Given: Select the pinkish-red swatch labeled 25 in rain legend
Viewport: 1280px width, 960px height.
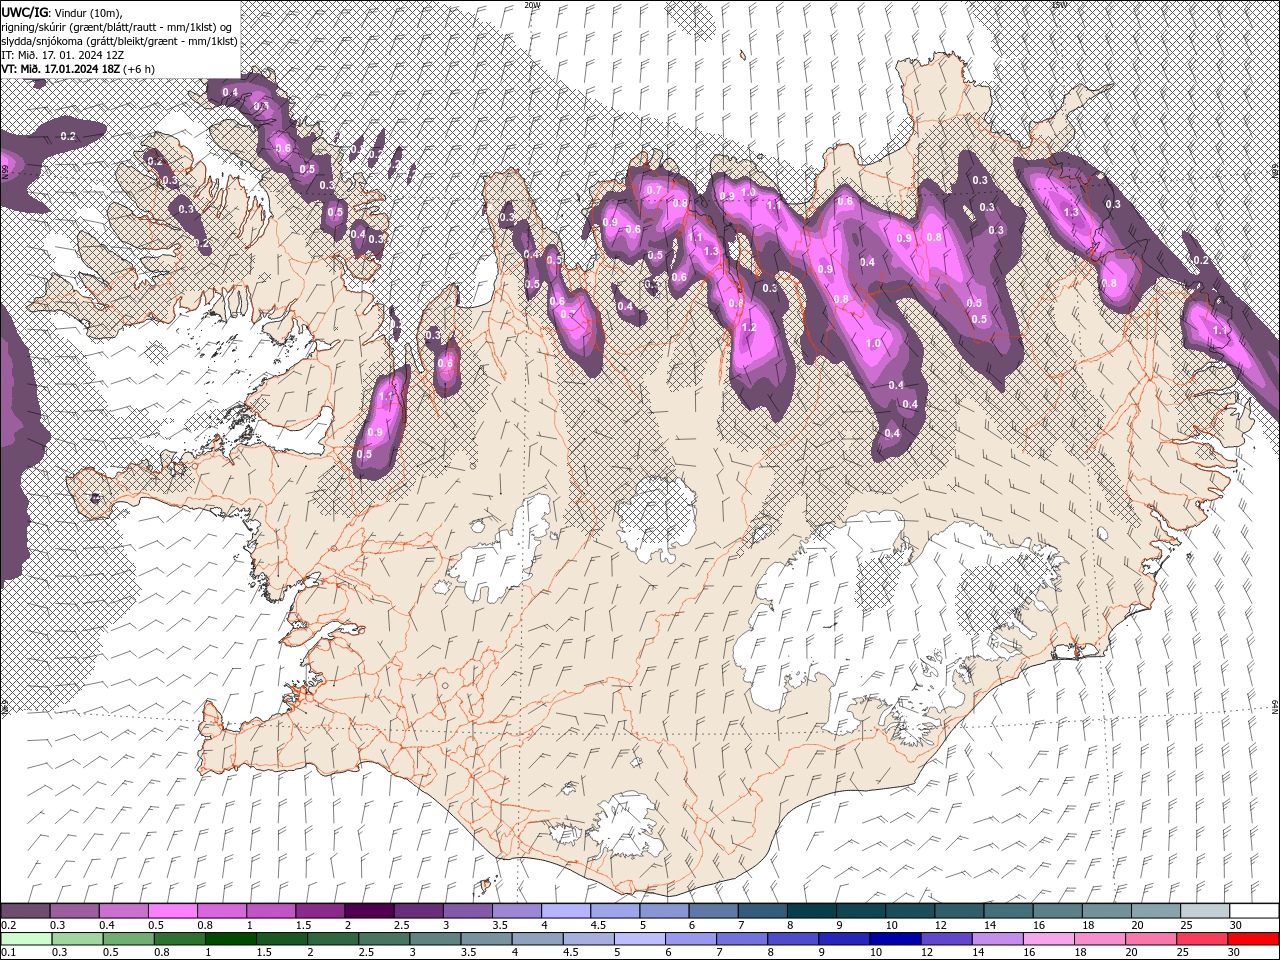Looking at the screenshot, I should point(1201,939).
